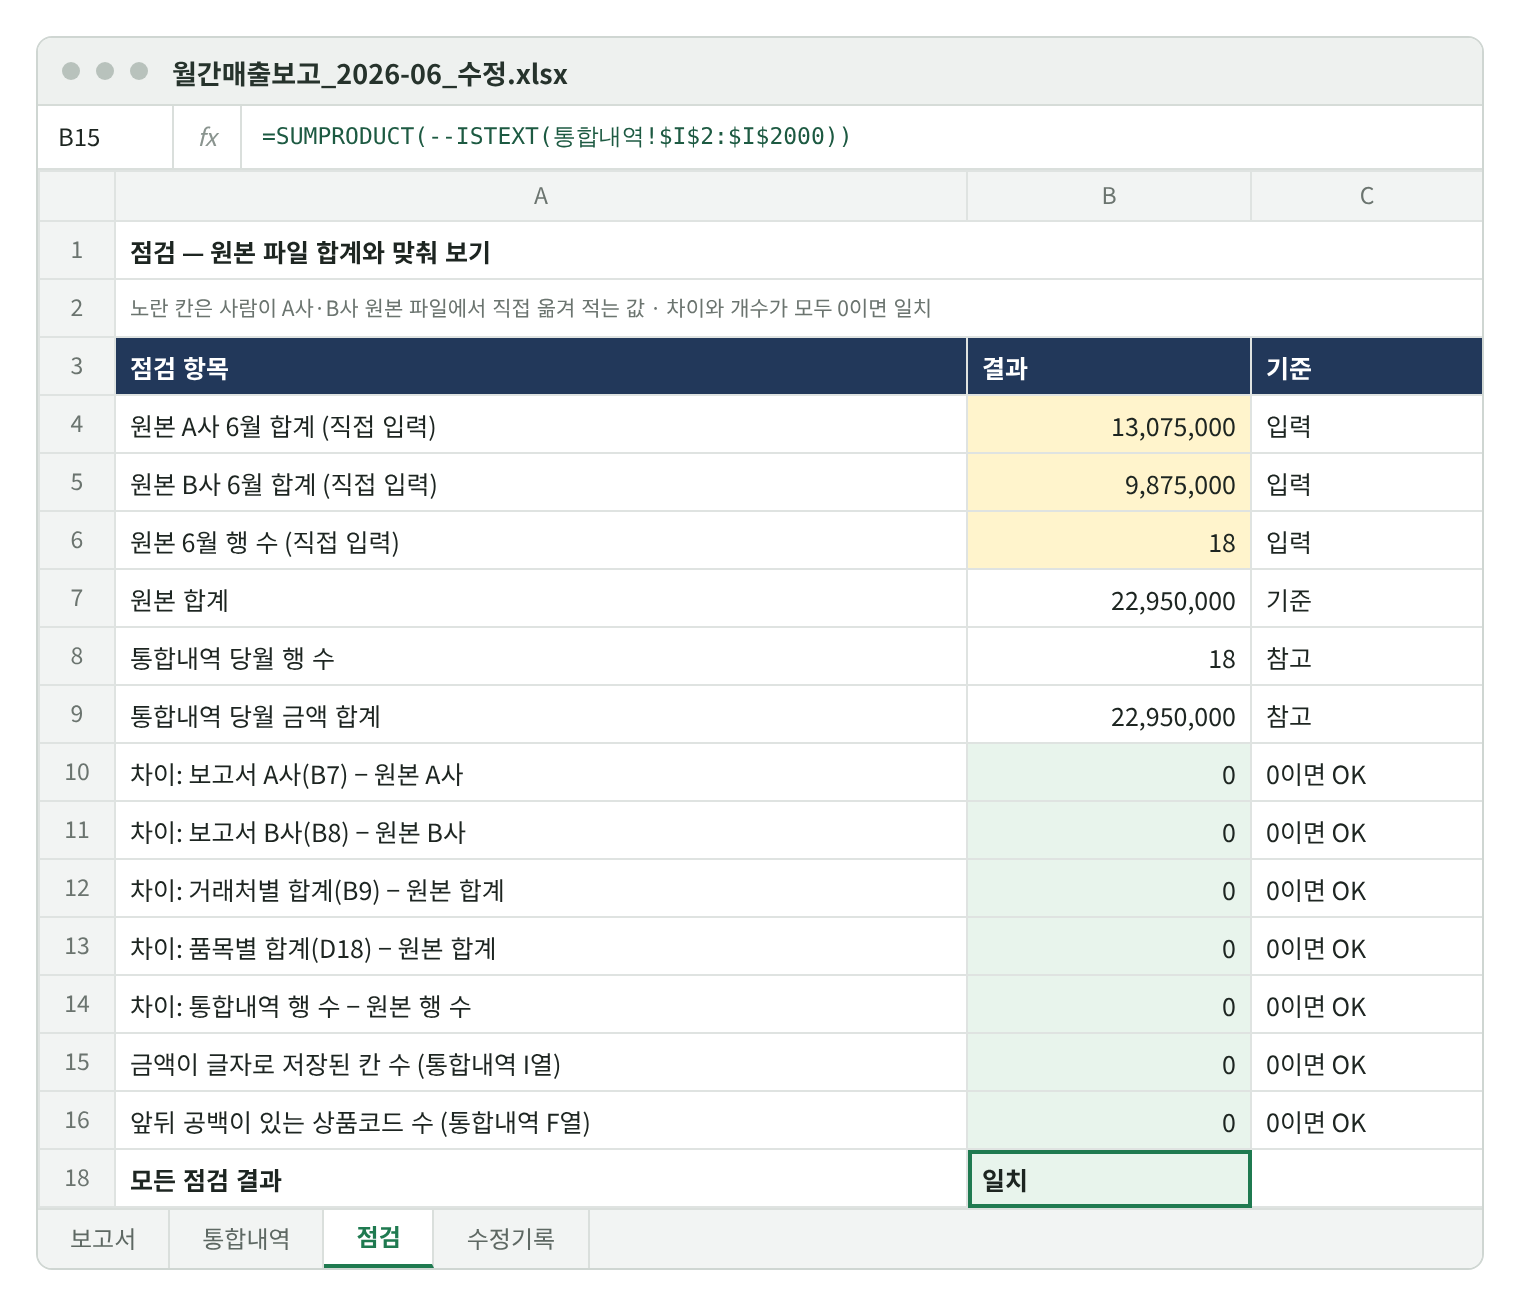Click 차이: 품목별 합계(D18) label
The image size is (1520, 1306).
click(313, 948)
